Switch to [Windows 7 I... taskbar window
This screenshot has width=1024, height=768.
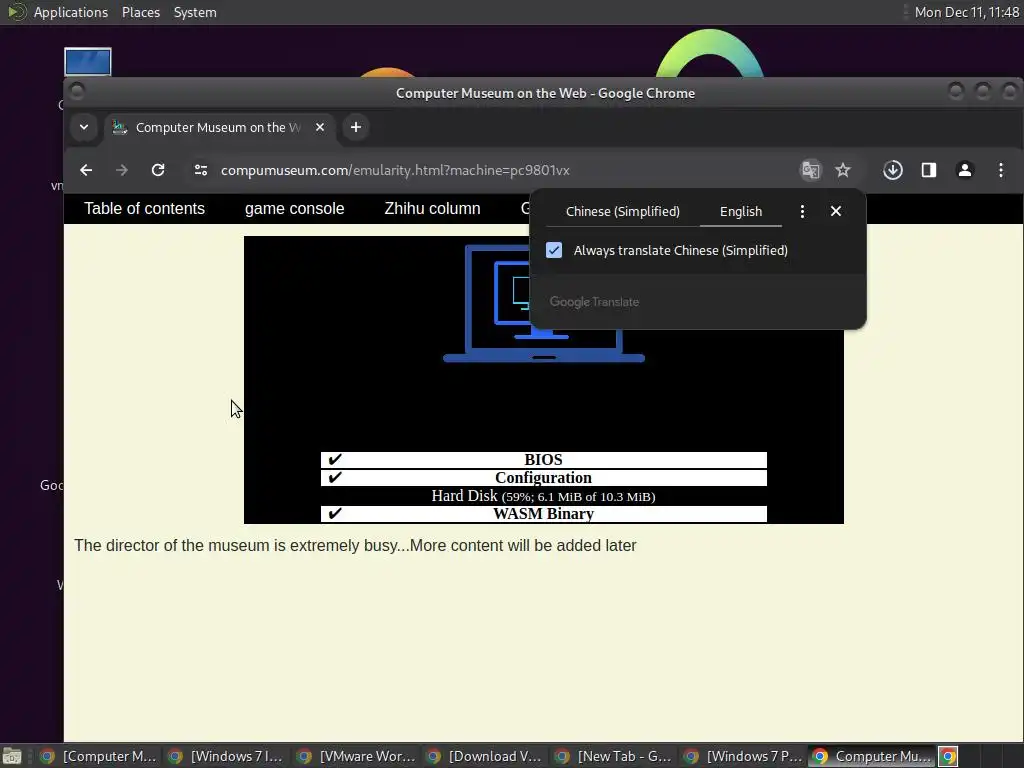pyautogui.click(x=227, y=756)
